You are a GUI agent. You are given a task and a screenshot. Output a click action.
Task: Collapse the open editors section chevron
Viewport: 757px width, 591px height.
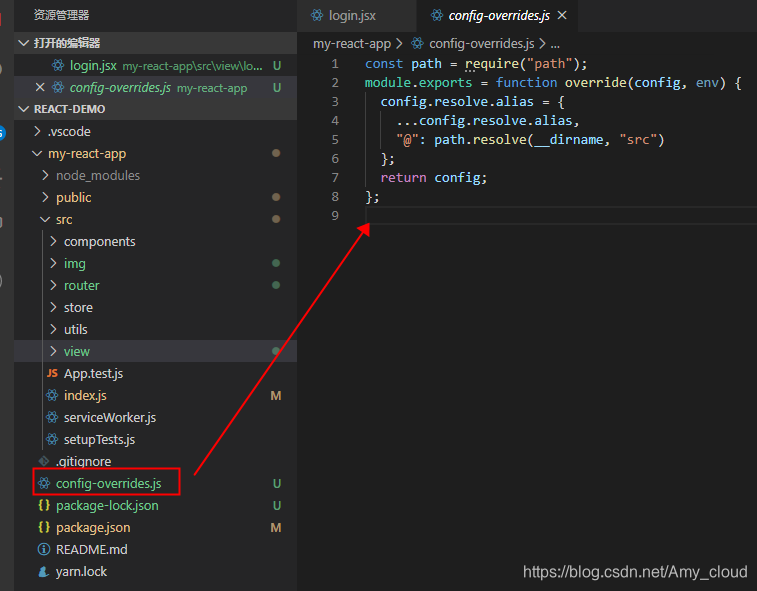[x=23, y=43]
